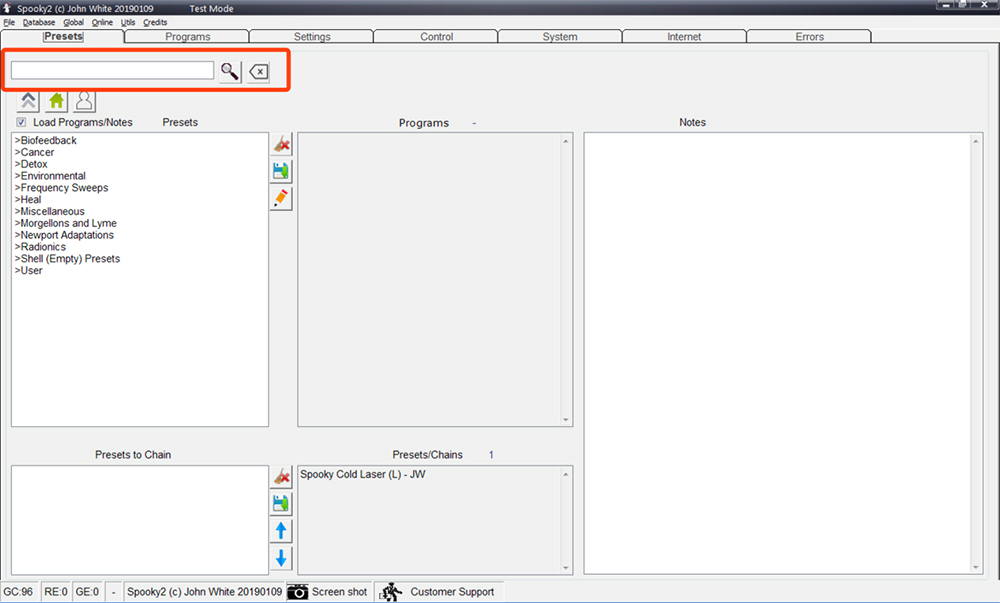This screenshot has width=1000, height=603.
Task: Click the delete preset broom icon
Action: point(281,144)
